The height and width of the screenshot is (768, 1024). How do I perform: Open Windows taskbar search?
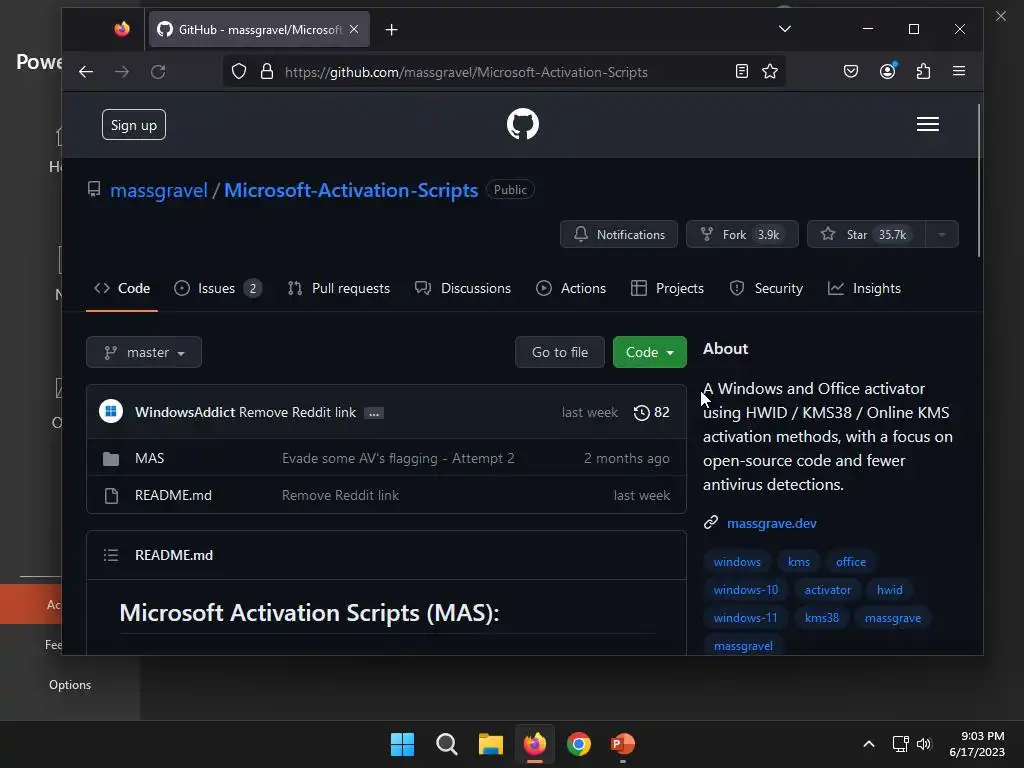[x=447, y=744]
